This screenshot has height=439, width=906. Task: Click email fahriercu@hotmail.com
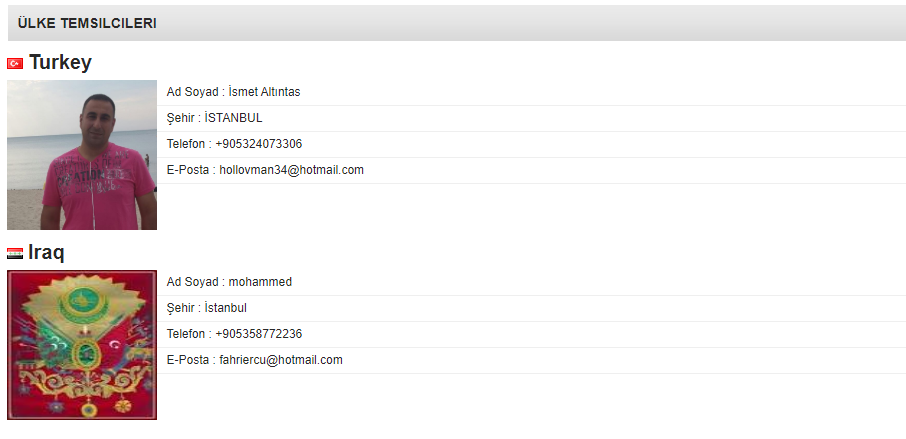pos(281,360)
